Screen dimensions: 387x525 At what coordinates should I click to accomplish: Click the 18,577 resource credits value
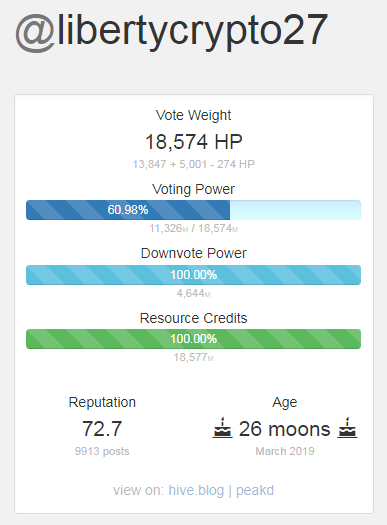point(194,357)
